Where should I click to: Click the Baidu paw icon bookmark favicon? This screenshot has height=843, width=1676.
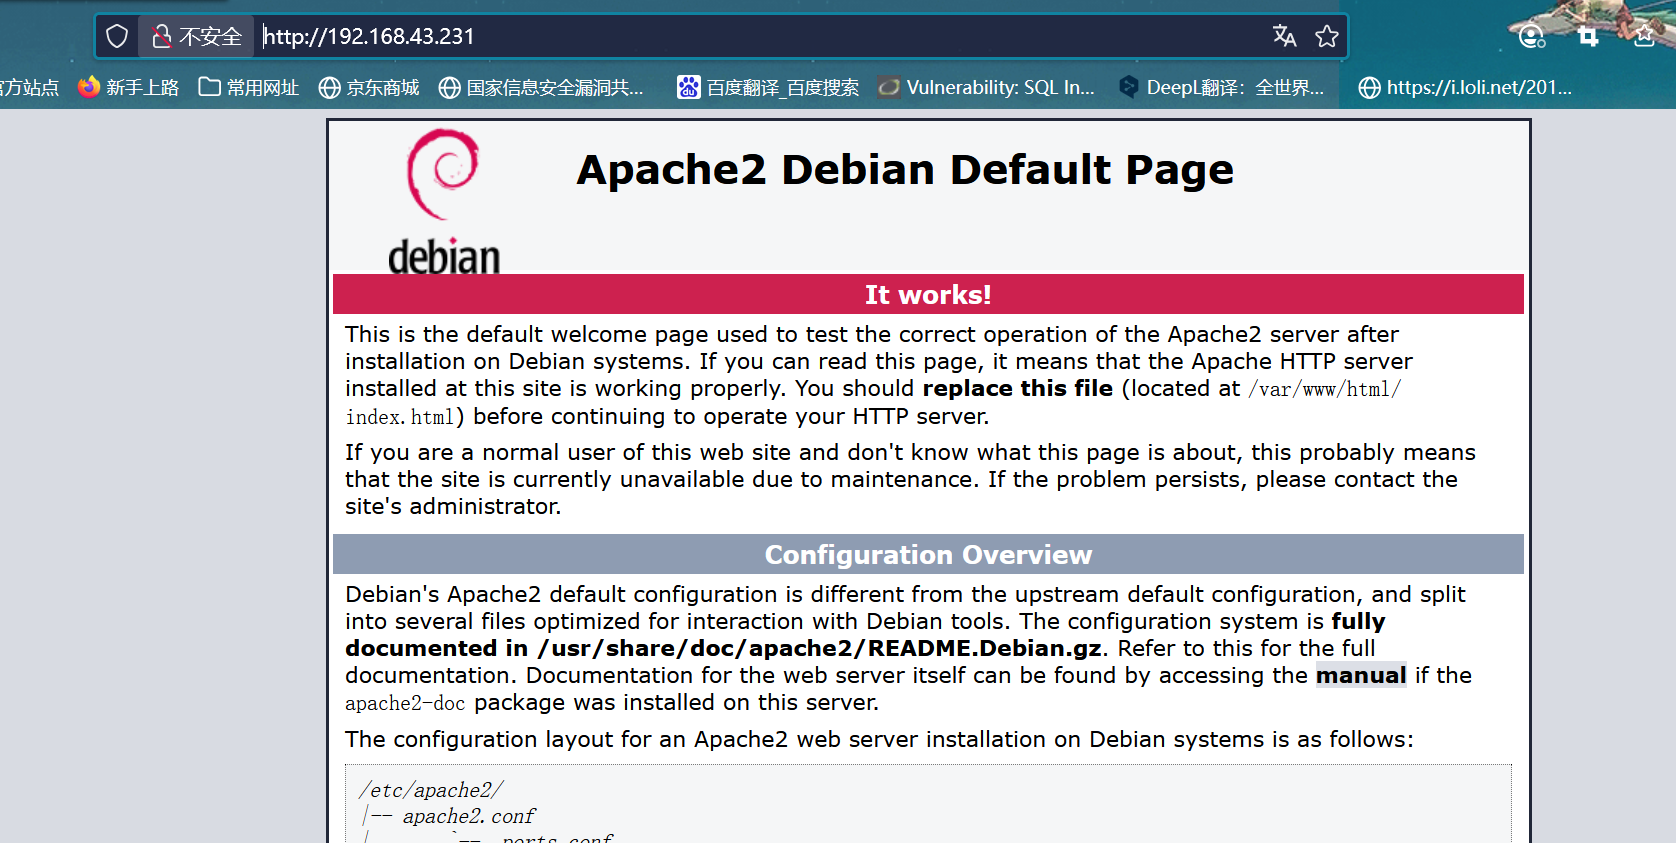(689, 87)
